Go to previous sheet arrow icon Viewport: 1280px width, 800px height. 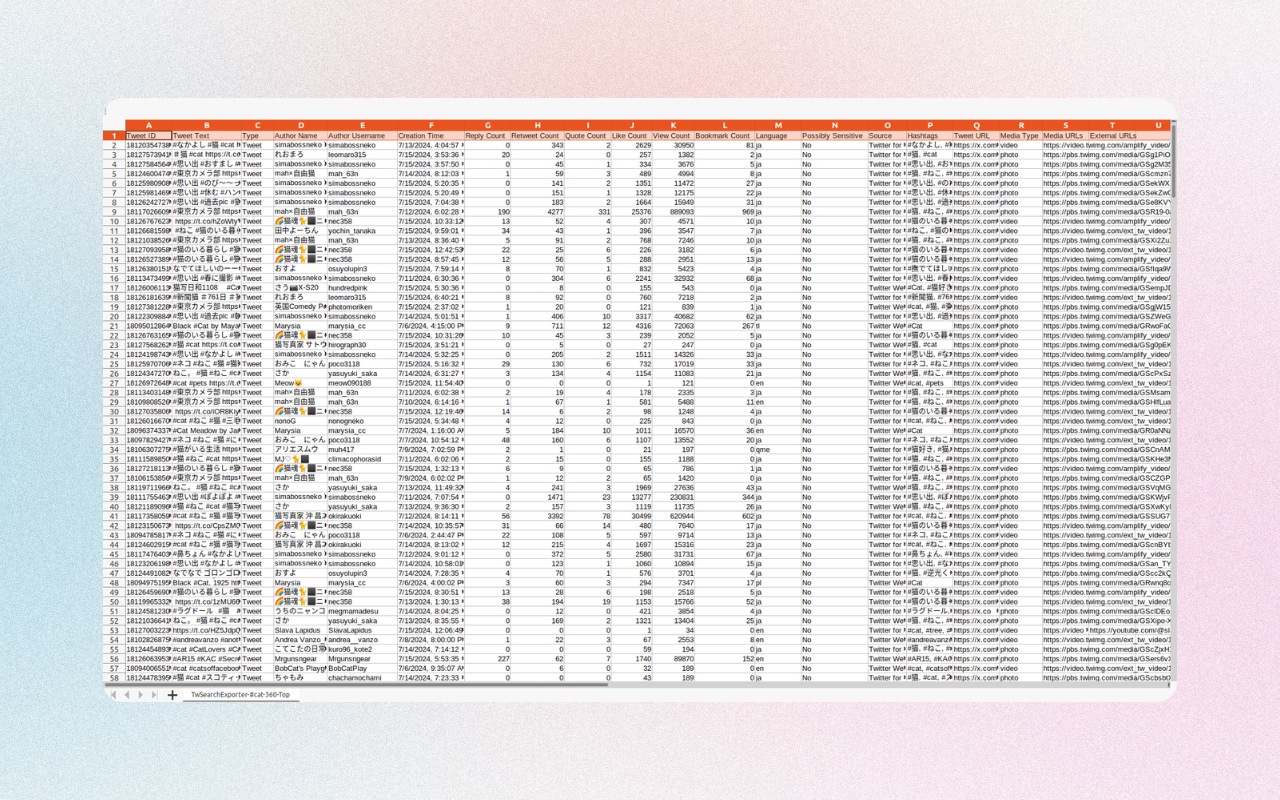point(127,694)
